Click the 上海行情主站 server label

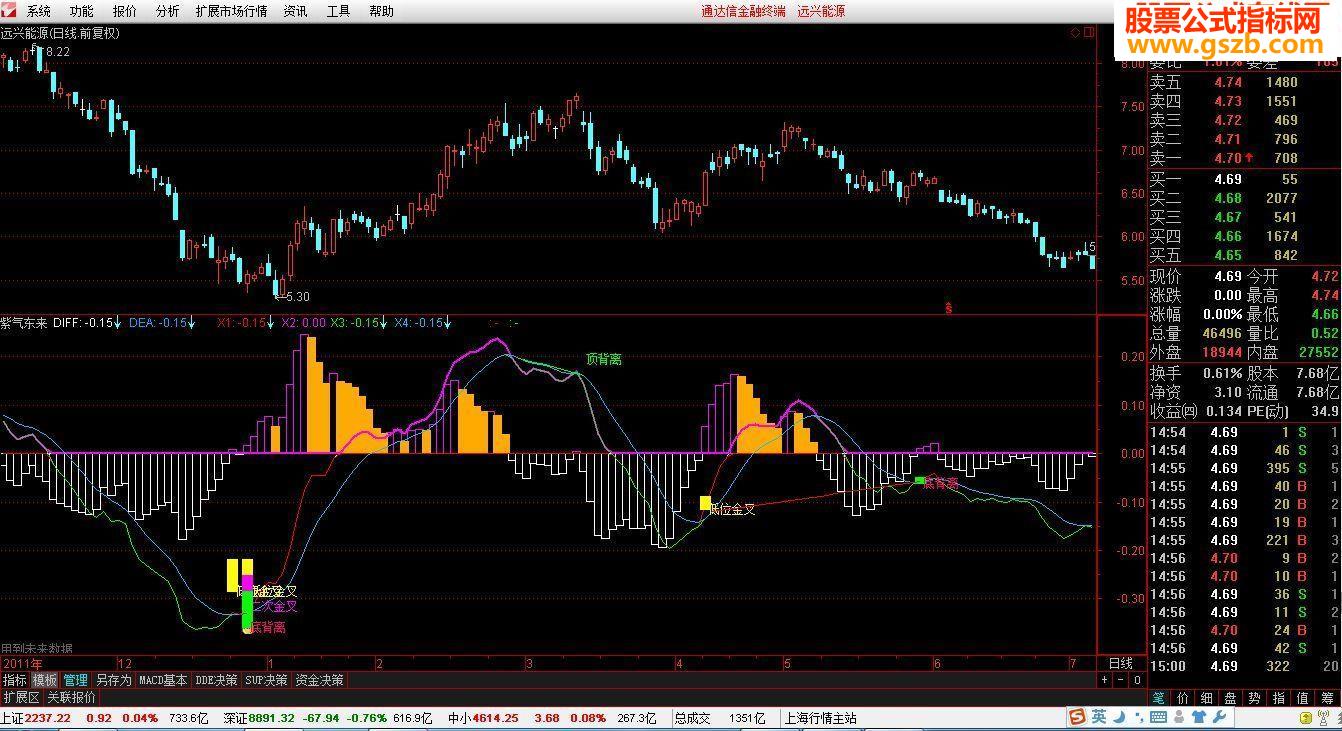(821, 718)
